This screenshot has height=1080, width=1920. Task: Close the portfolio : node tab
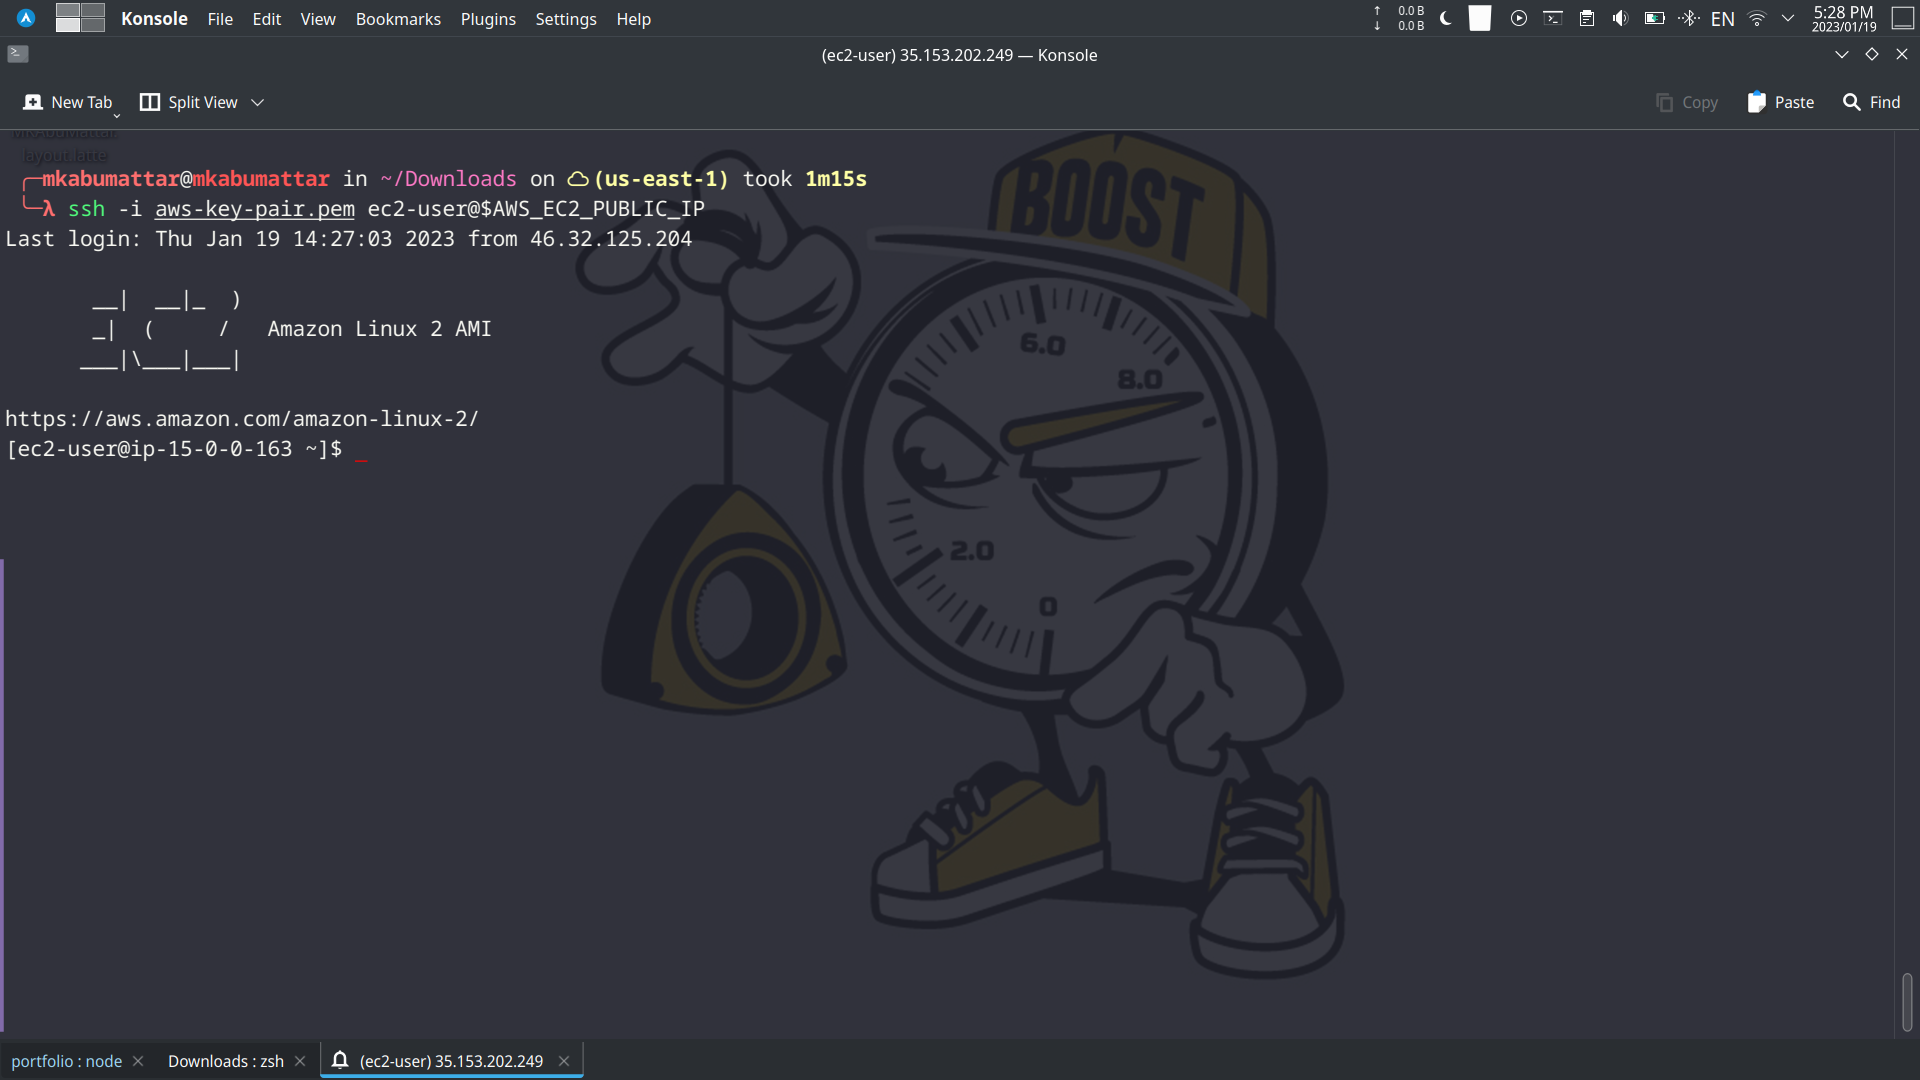tap(138, 1061)
